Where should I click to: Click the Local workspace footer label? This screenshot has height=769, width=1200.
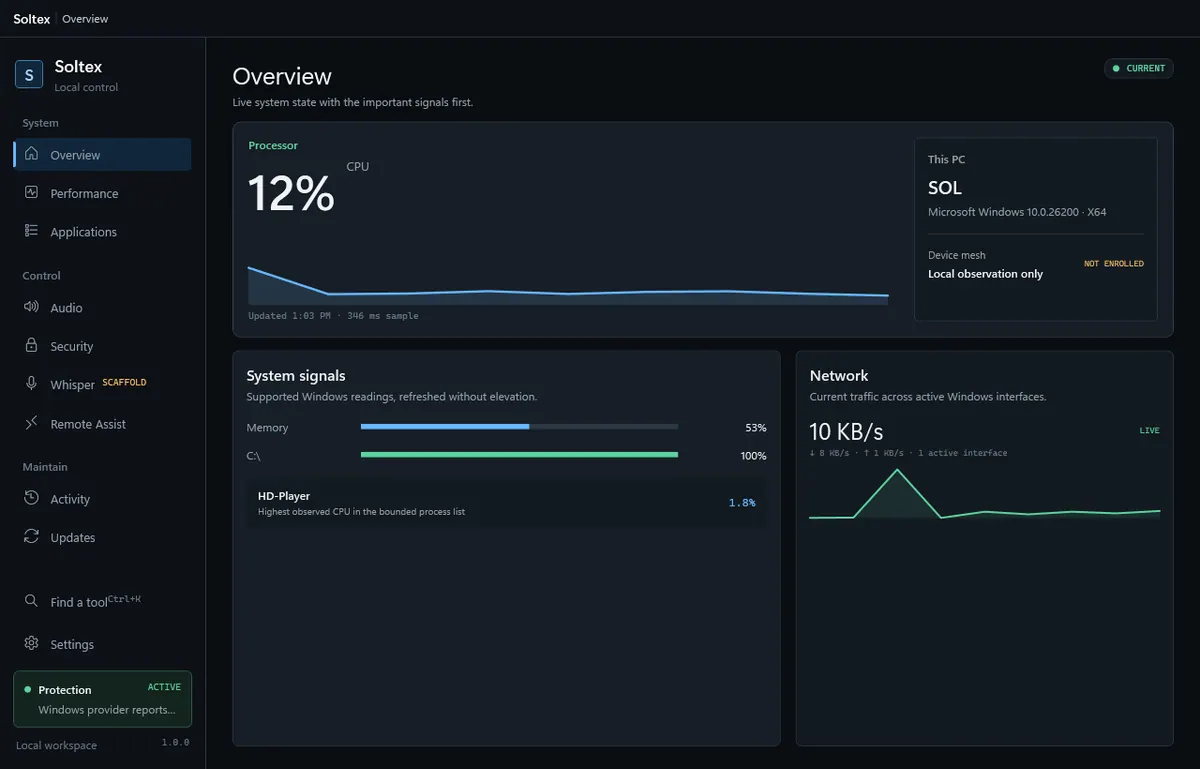point(57,745)
